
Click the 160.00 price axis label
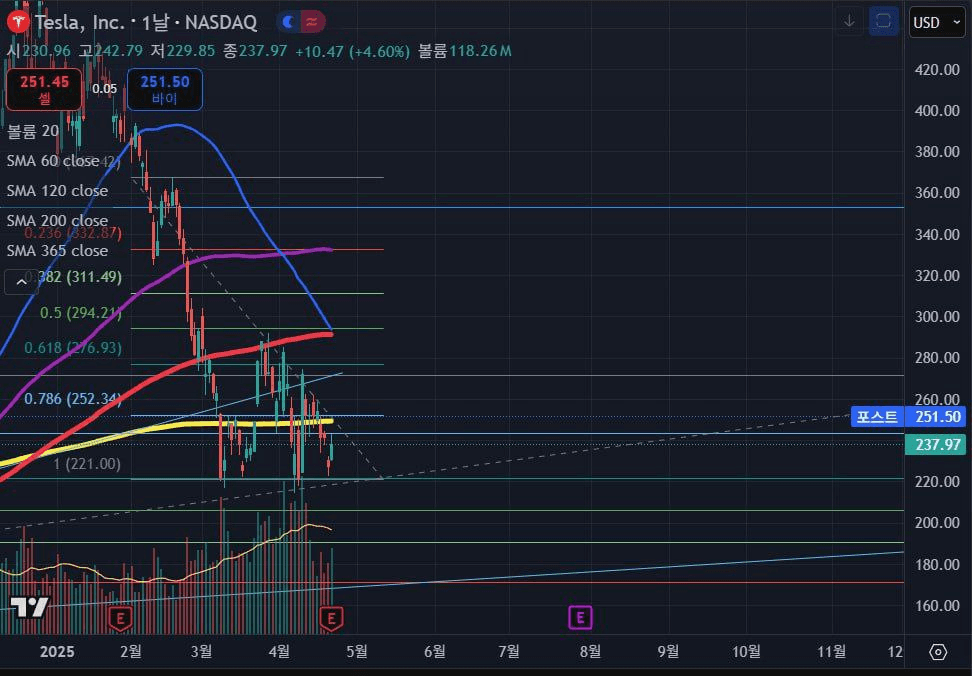(937, 605)
